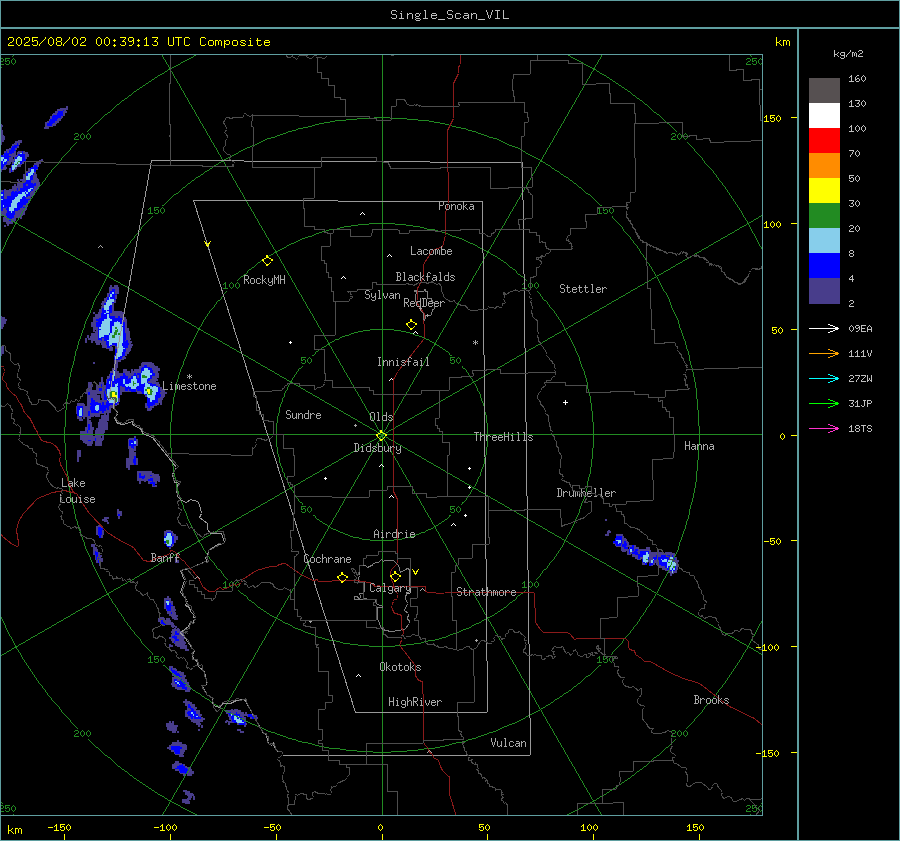Click the Calgary city label

coord(390,588)
